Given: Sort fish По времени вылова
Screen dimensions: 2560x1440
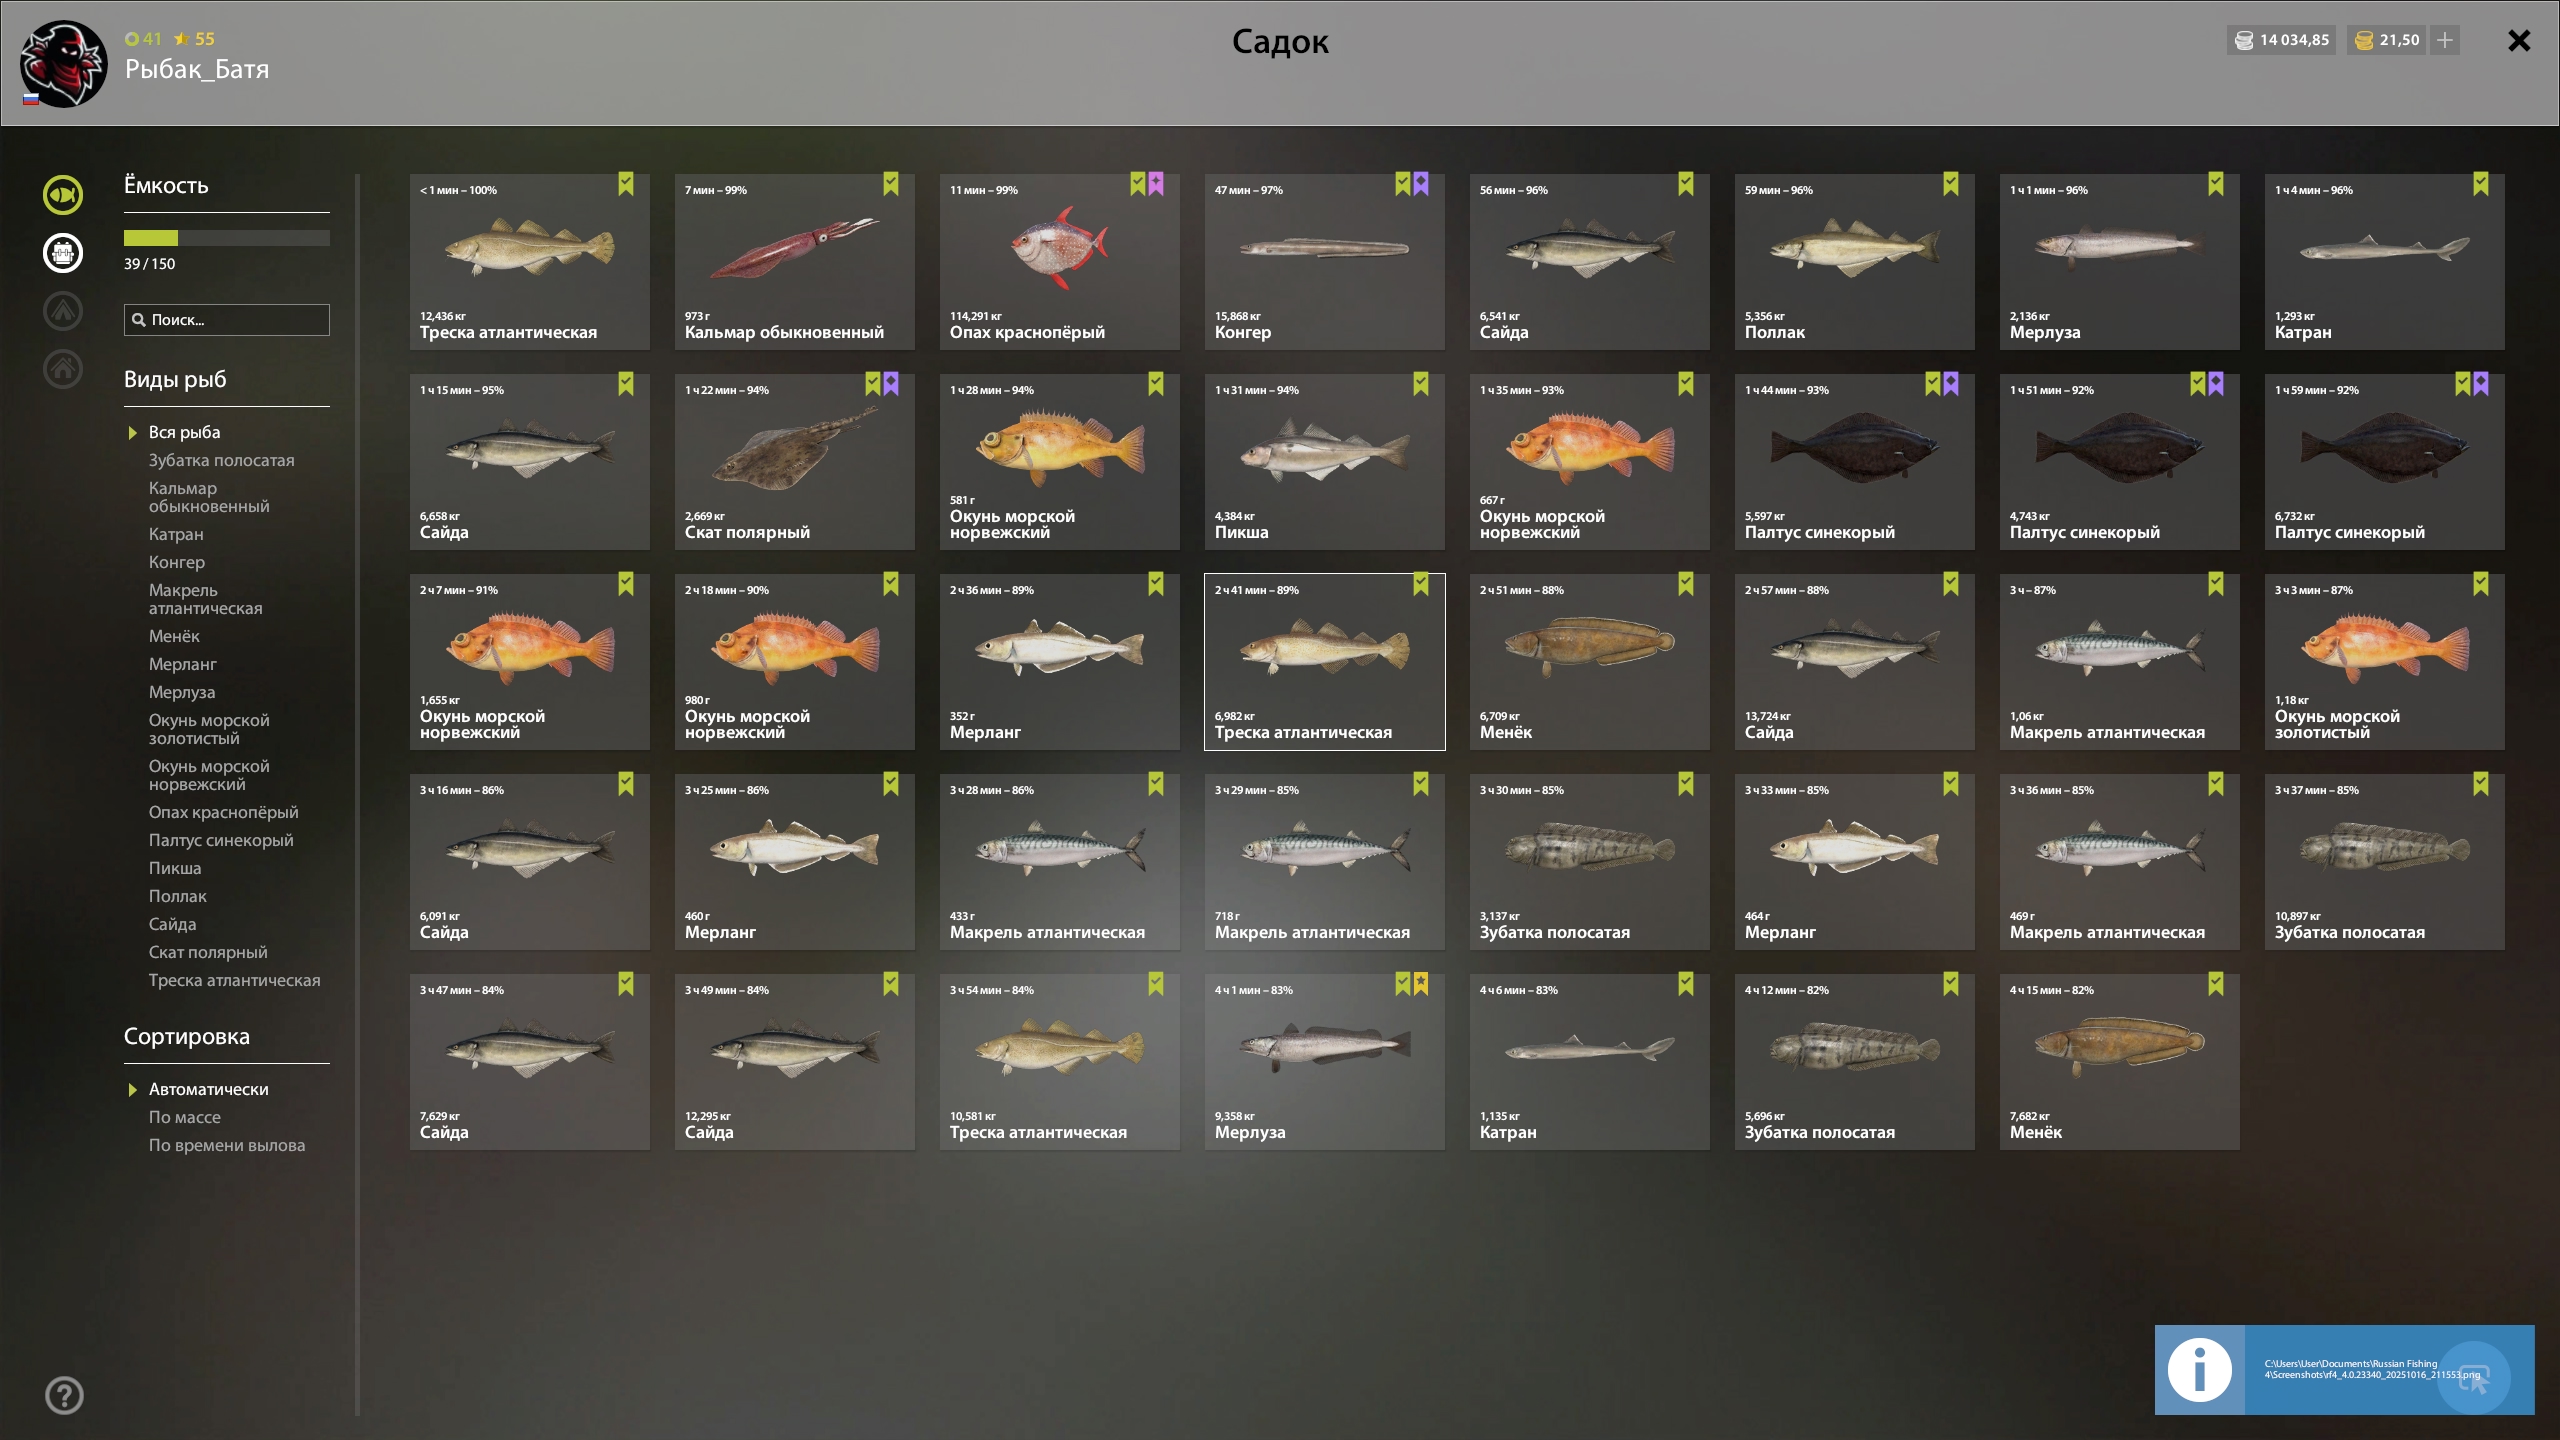Looking at the screenshot, I should tap(227, 1145).
